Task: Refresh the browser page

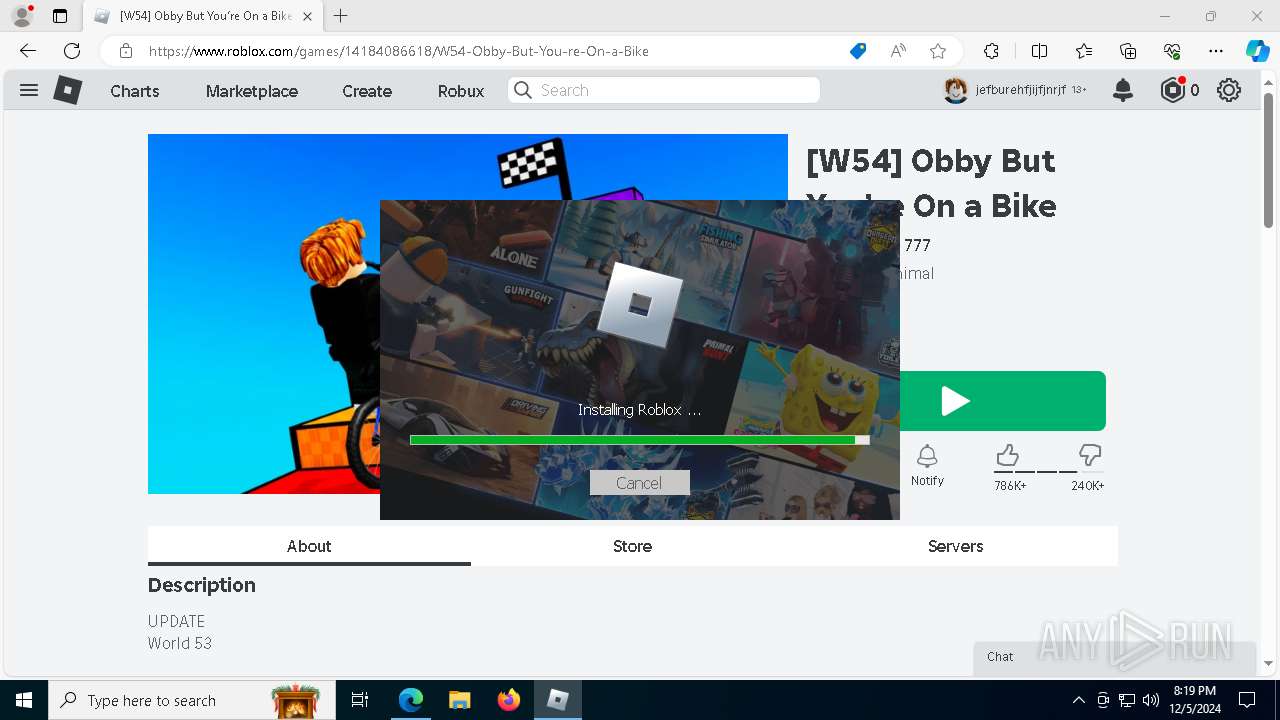Action: (x=72, y=51)
